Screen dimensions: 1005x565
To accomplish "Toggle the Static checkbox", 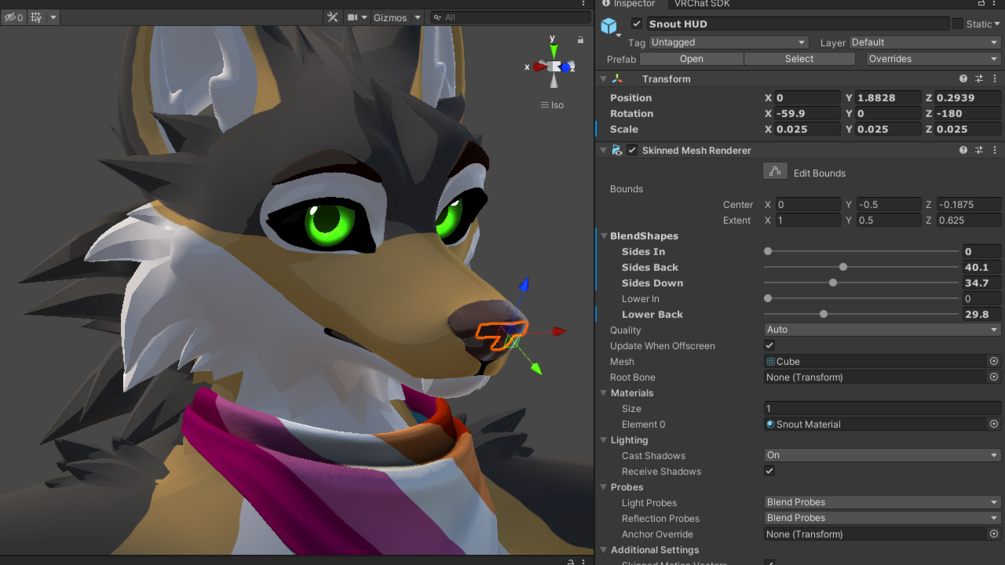I will 958,24.
